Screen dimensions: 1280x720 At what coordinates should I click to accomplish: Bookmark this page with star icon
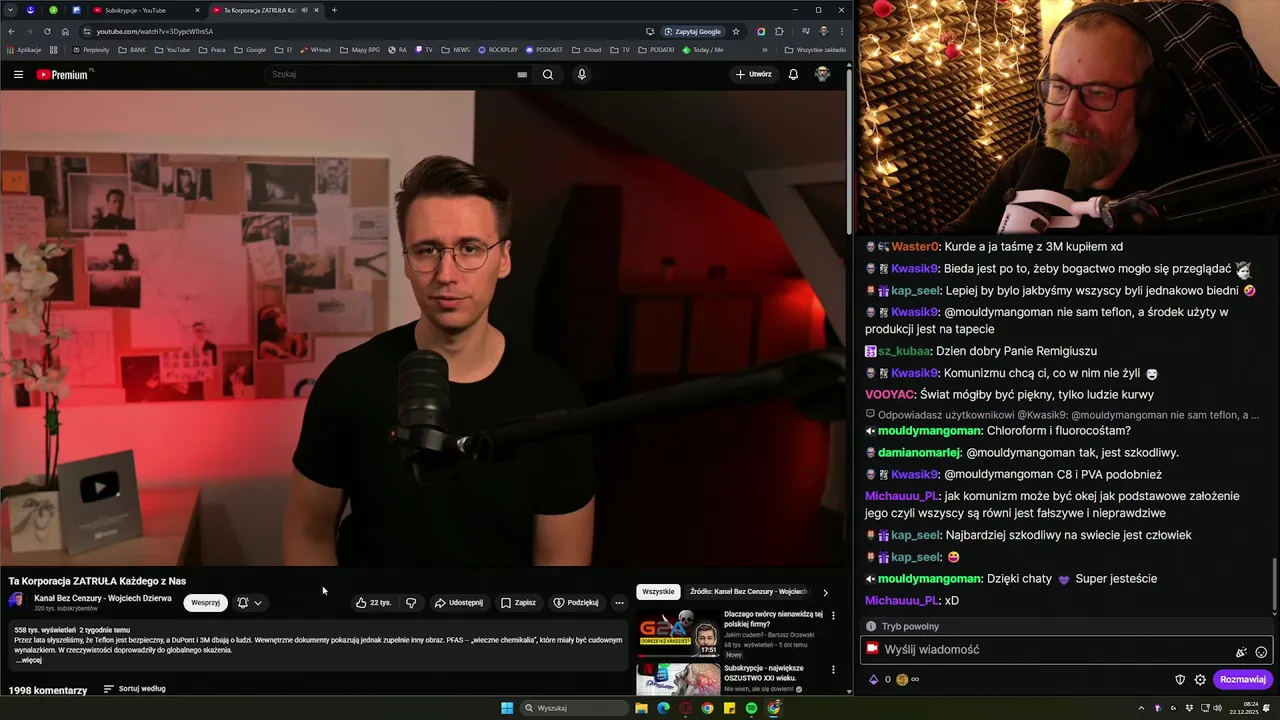pyautogui.click(x=736, y=31)
